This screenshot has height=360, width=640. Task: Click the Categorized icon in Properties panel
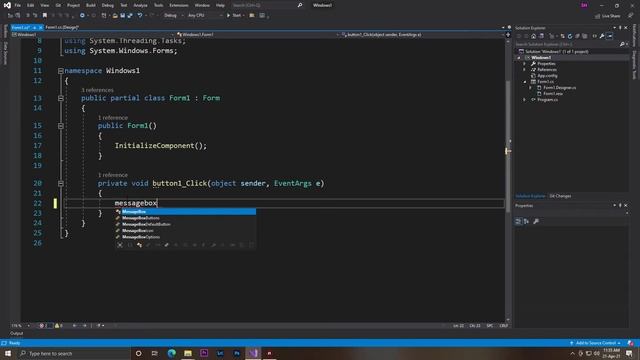coord(518,221)
